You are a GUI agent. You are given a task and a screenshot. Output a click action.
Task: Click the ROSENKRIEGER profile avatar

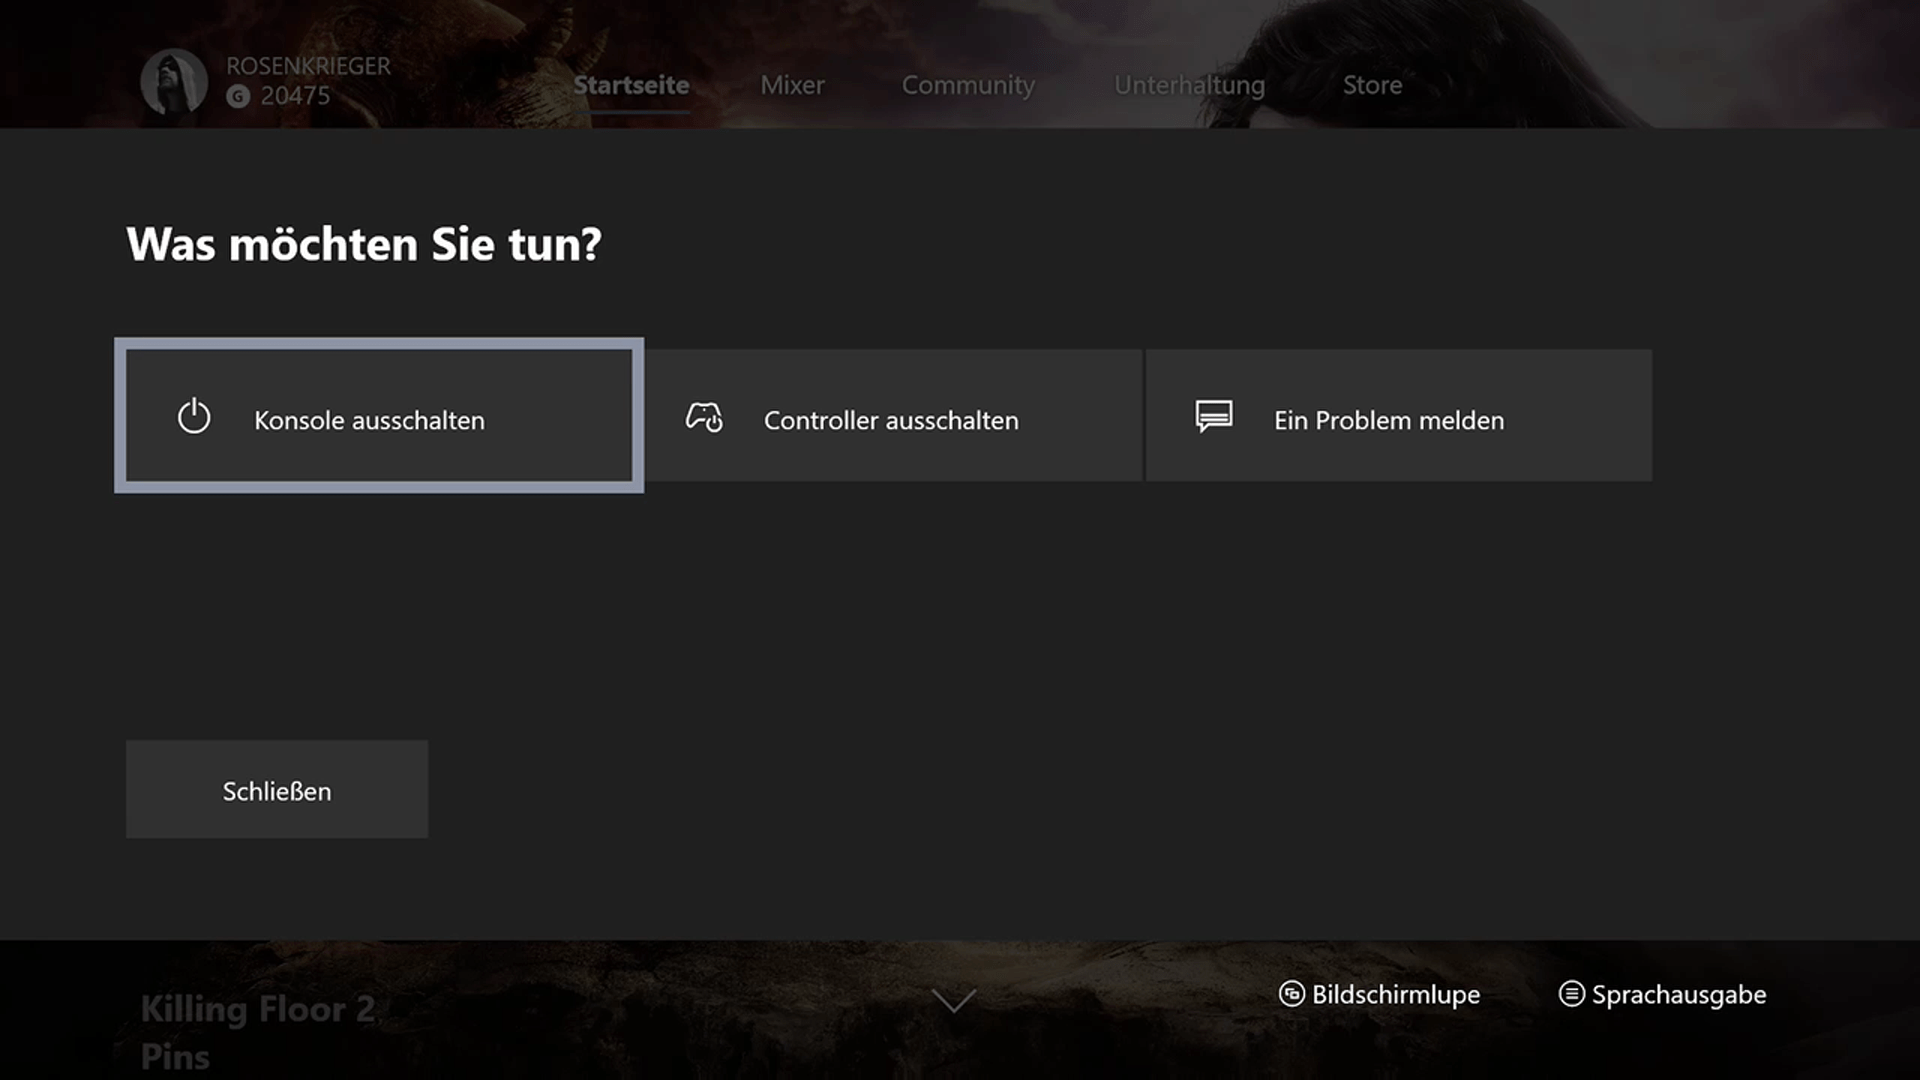(x=174, y=82)
